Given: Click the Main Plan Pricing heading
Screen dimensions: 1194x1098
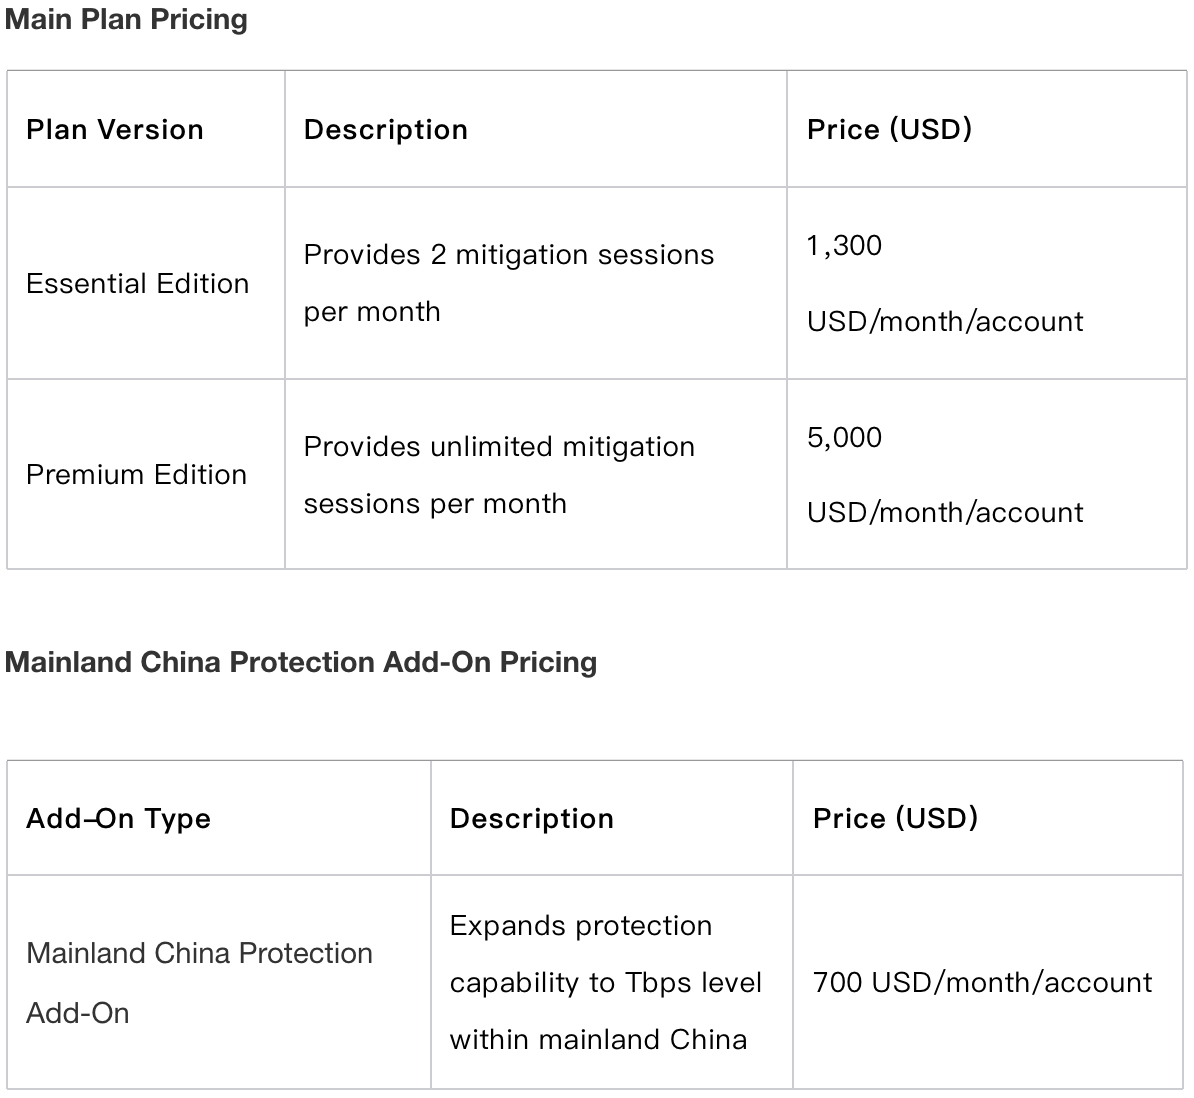Looking at the screenshot, I should coord(126,20).
